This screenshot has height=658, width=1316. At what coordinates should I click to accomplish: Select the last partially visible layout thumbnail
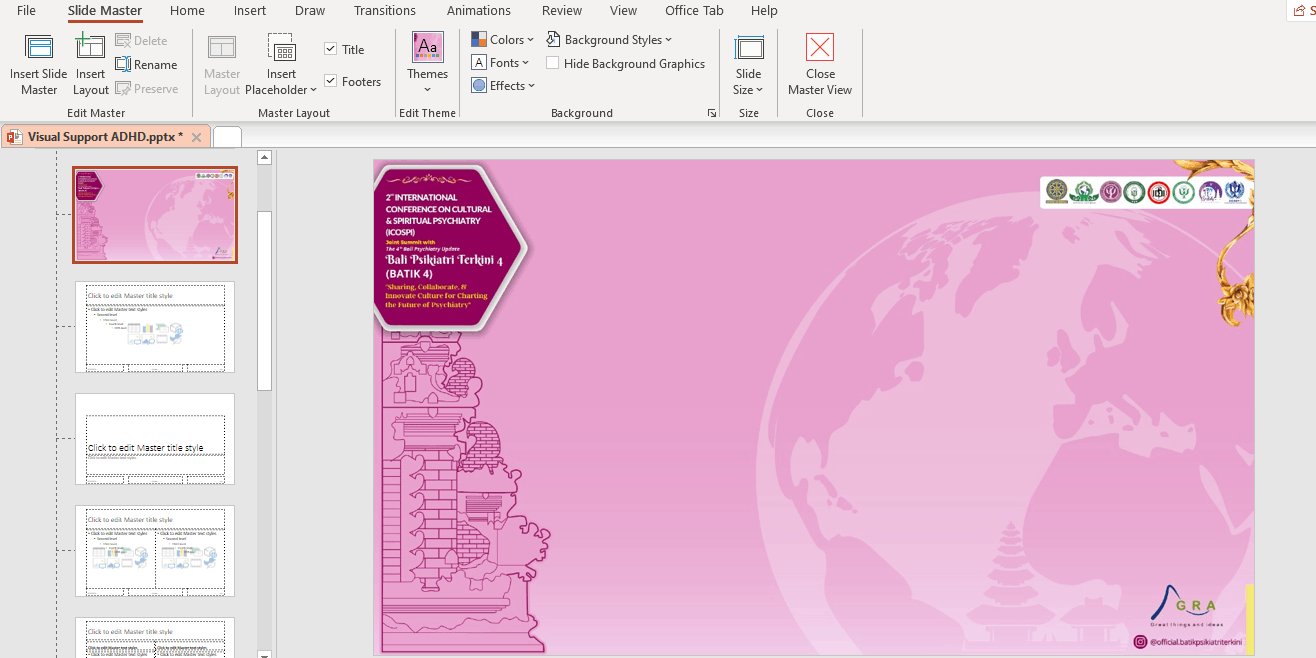pos(155,638)
